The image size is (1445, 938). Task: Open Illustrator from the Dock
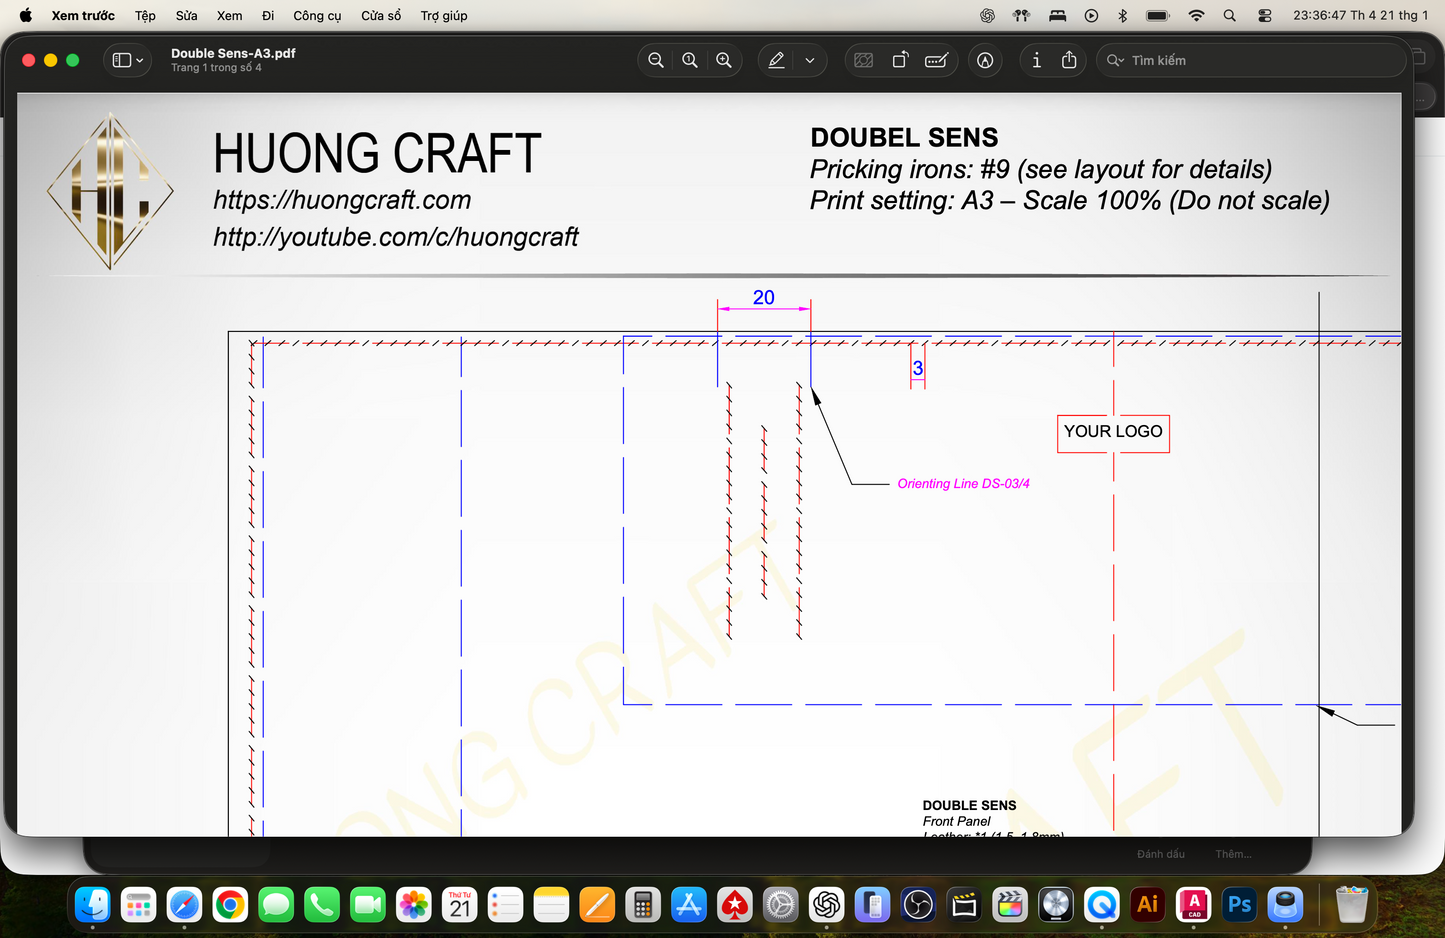coord(1147,905)
